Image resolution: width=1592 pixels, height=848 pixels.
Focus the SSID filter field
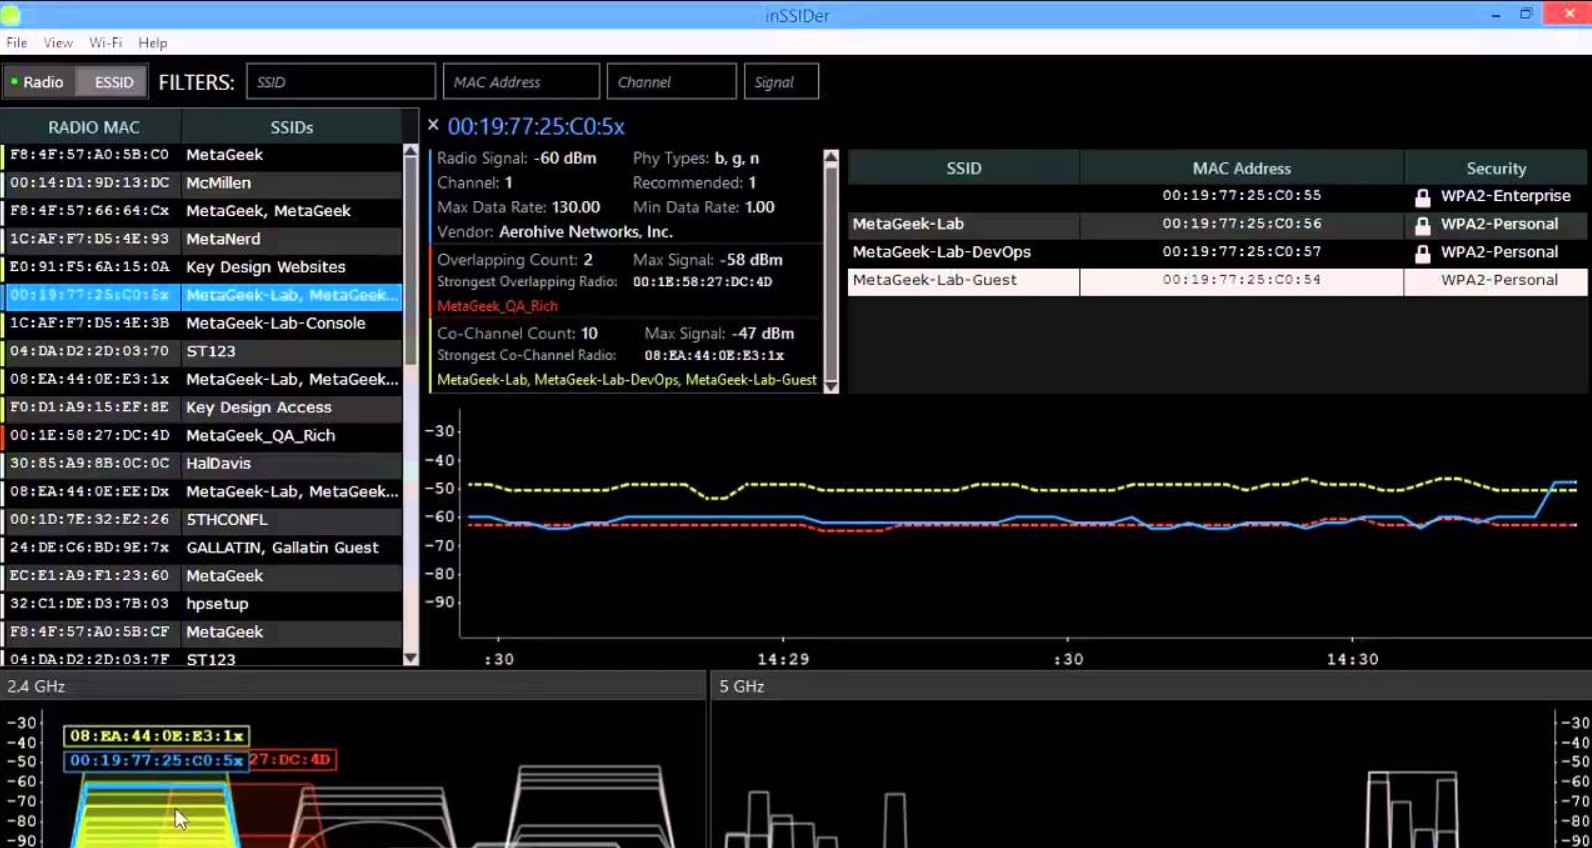(341, 82)
